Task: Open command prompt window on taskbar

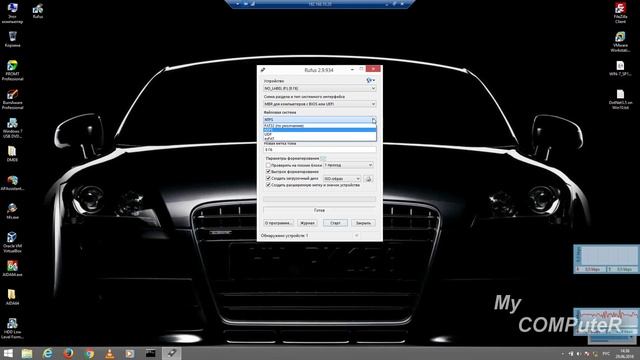Action: coord(151,353)
